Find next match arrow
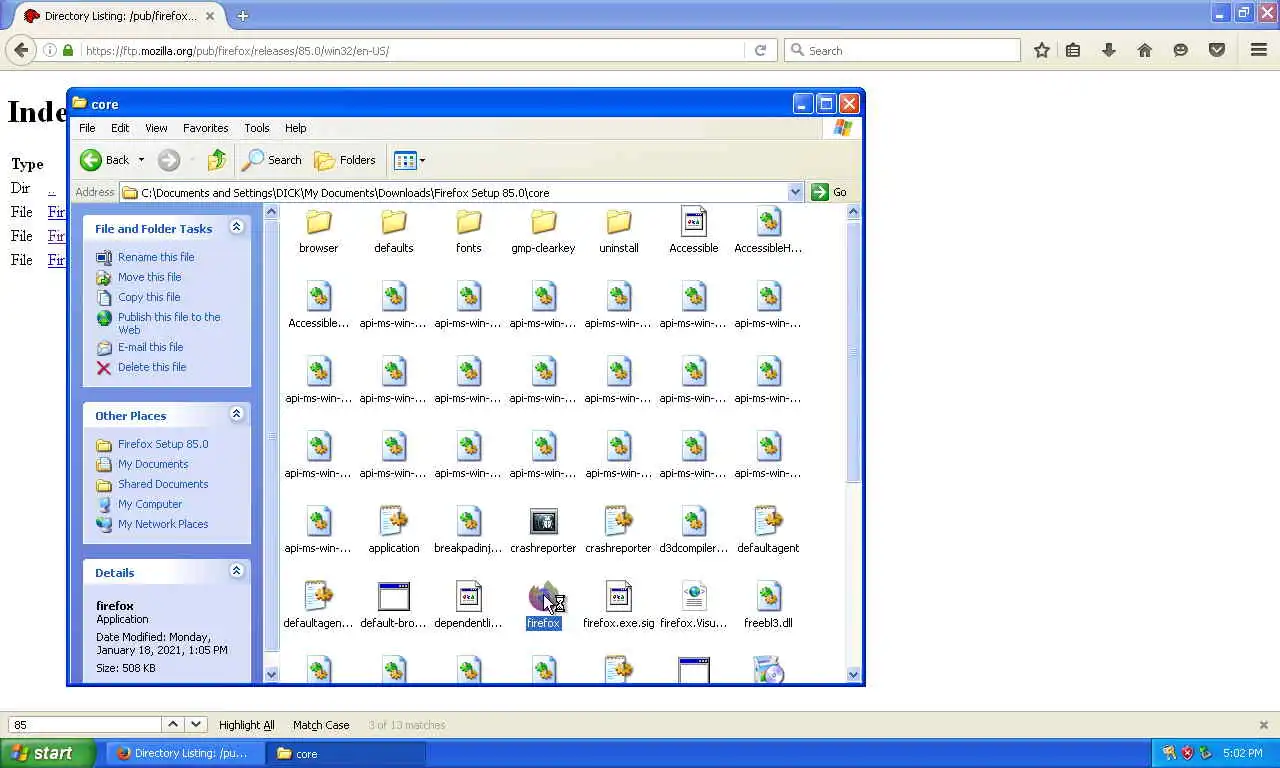Image resolution: width=1280 pixels, height=768 pixels. [x=196, y=724]
